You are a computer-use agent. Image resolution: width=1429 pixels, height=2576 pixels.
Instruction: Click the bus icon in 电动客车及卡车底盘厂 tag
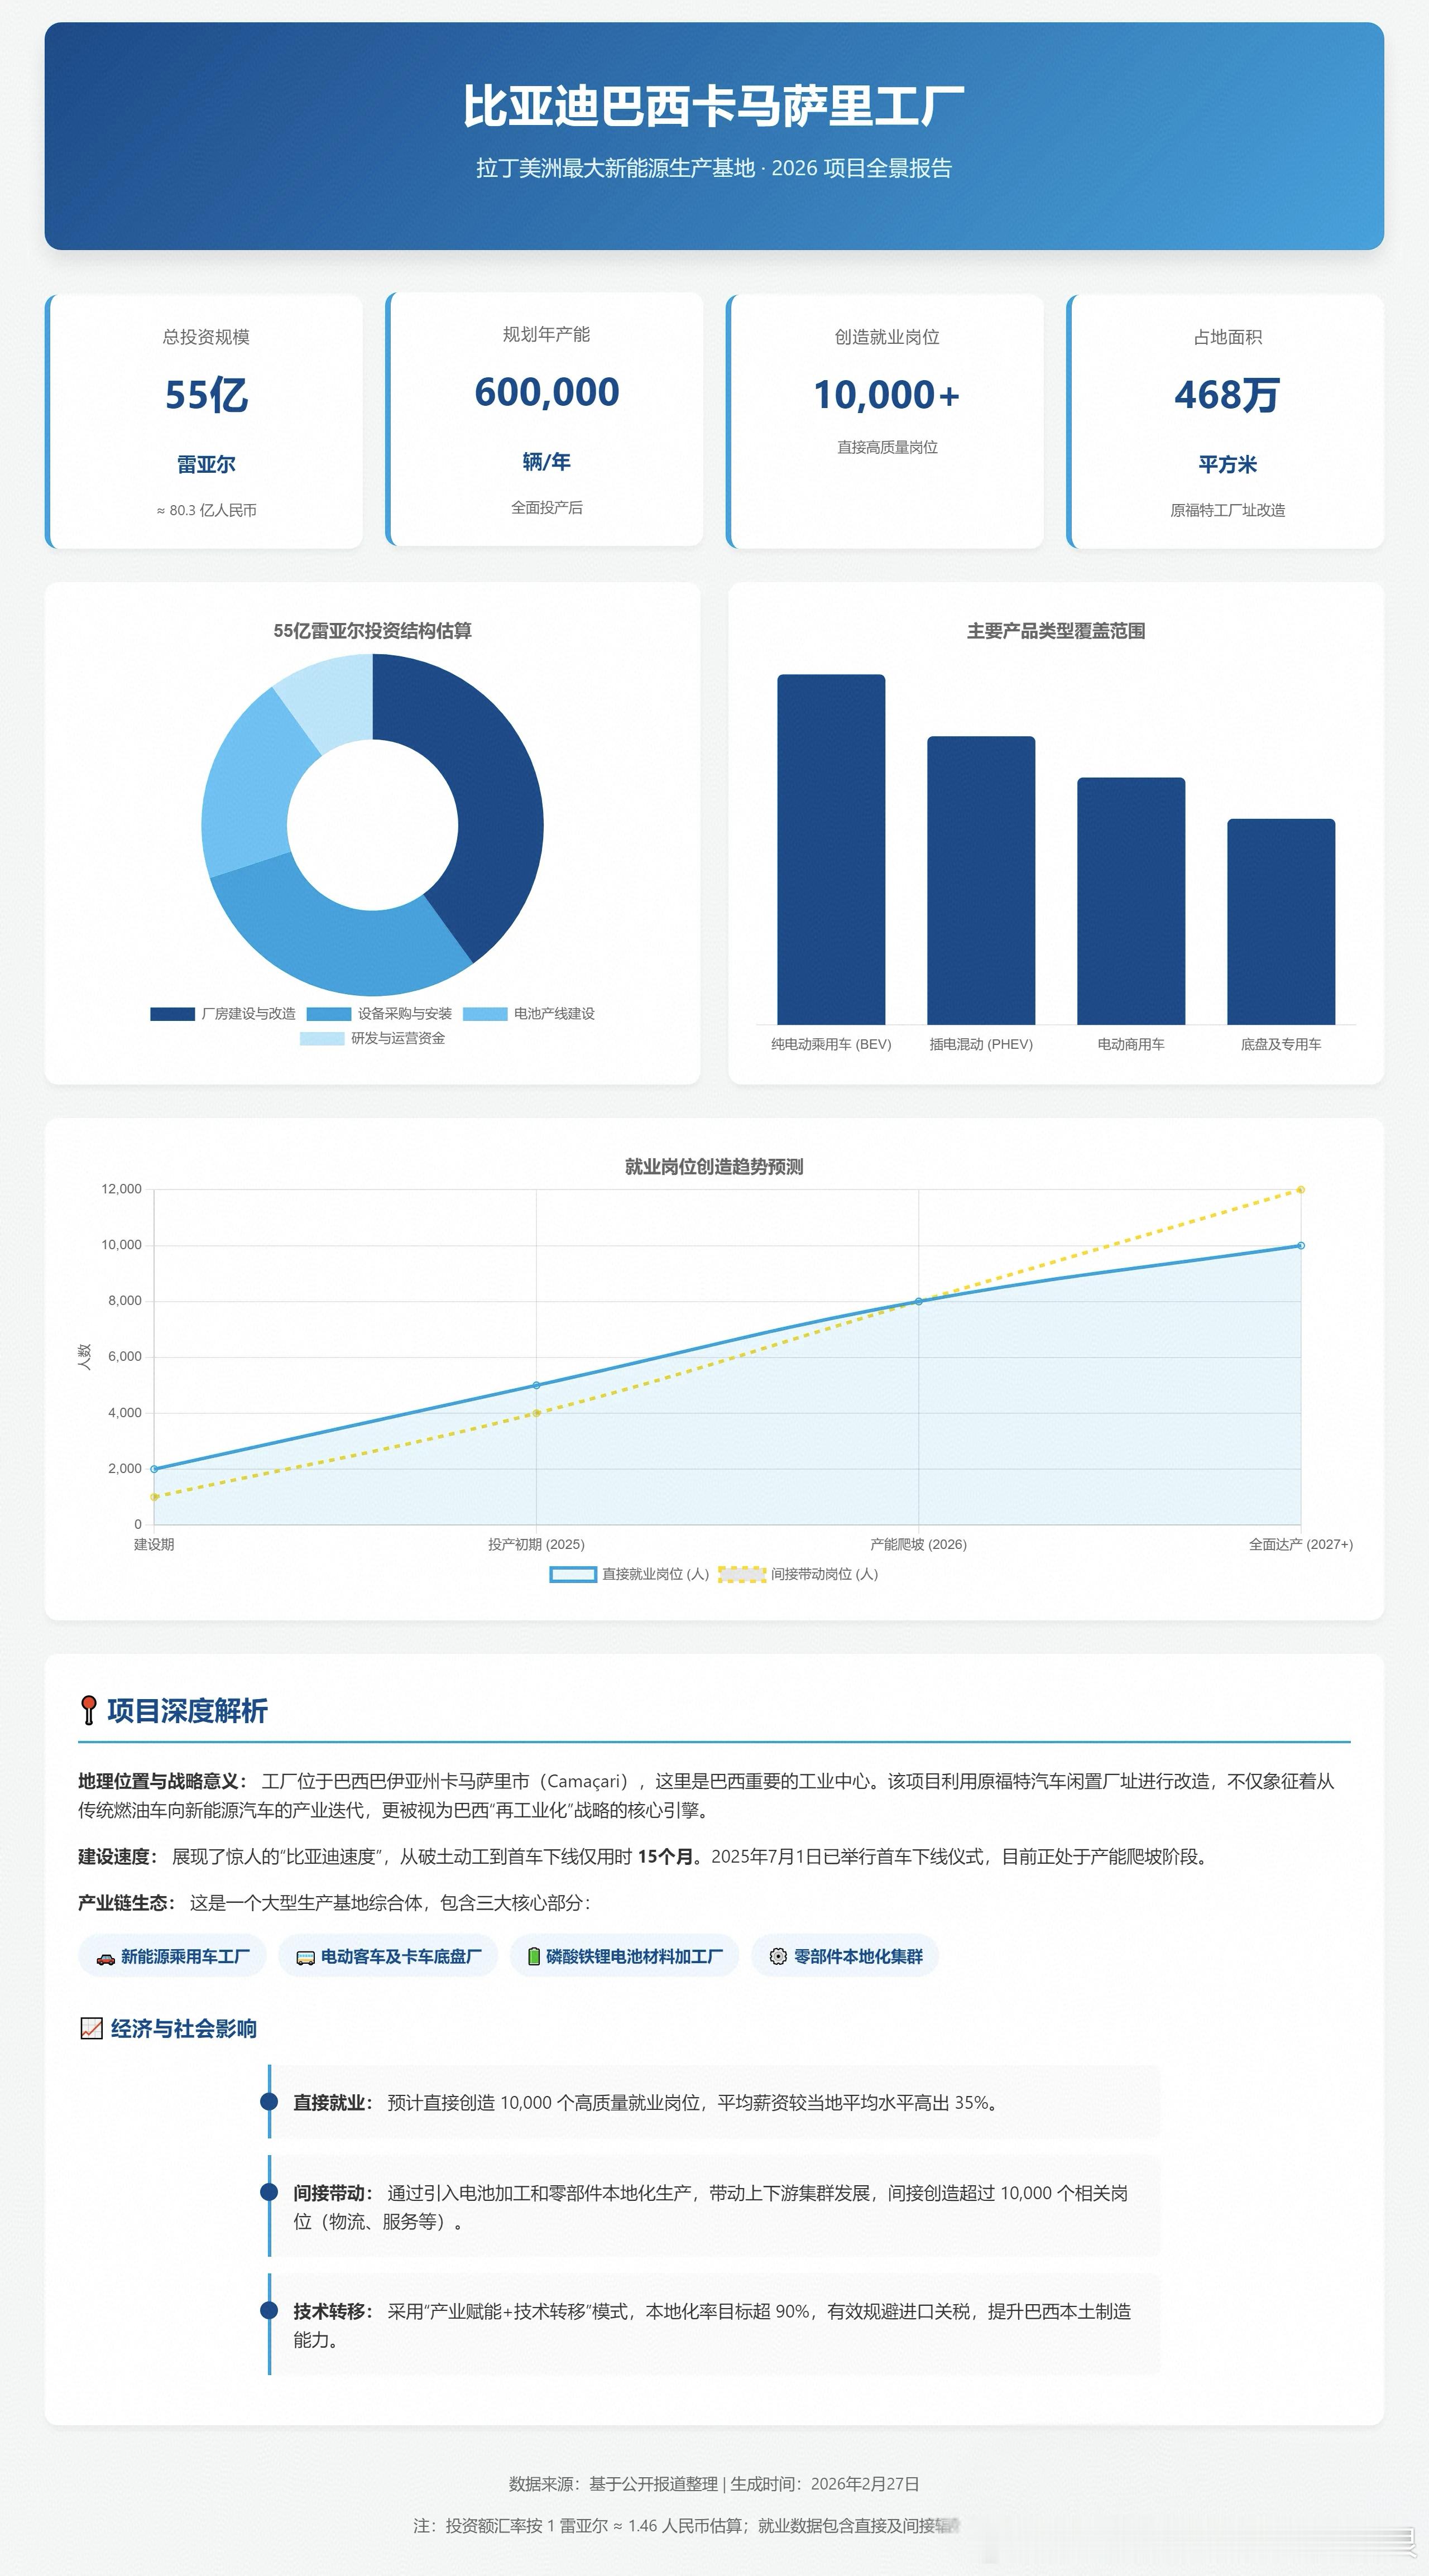tap(305, 1958)
